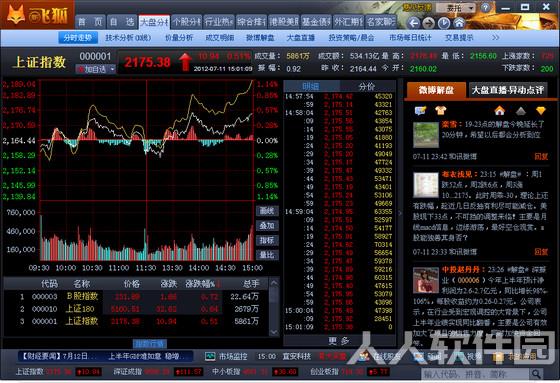Screen dimensions: 560x383
Task: Click the home icon in top header
Action: pyautogui.click(x=459, y=23)
